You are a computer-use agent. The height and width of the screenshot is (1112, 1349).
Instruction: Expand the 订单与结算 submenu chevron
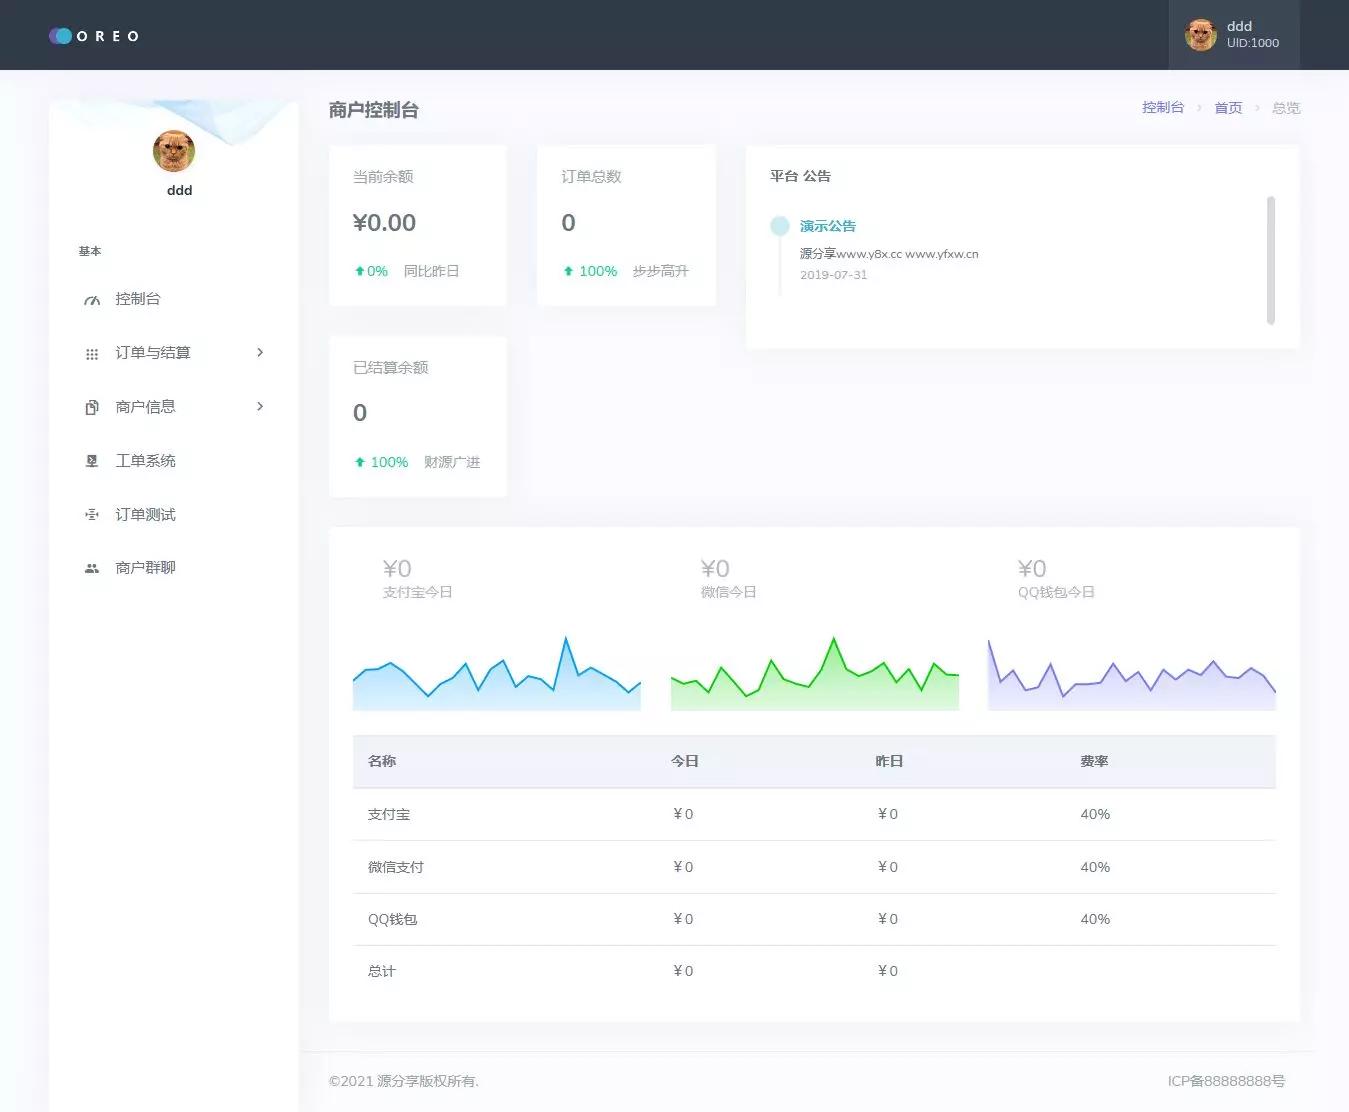[x=260, y=353]
